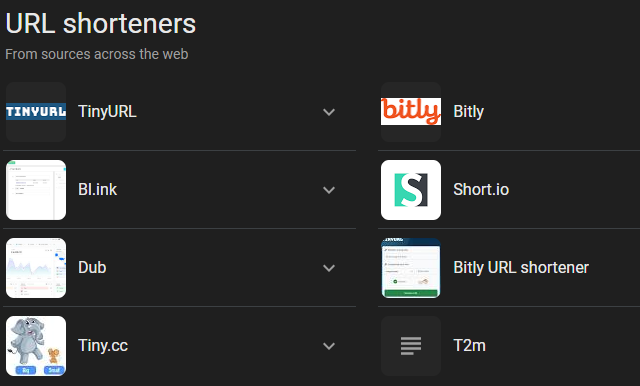Open the Bitly URL shortener text link
640x386 pixels.
521,267
